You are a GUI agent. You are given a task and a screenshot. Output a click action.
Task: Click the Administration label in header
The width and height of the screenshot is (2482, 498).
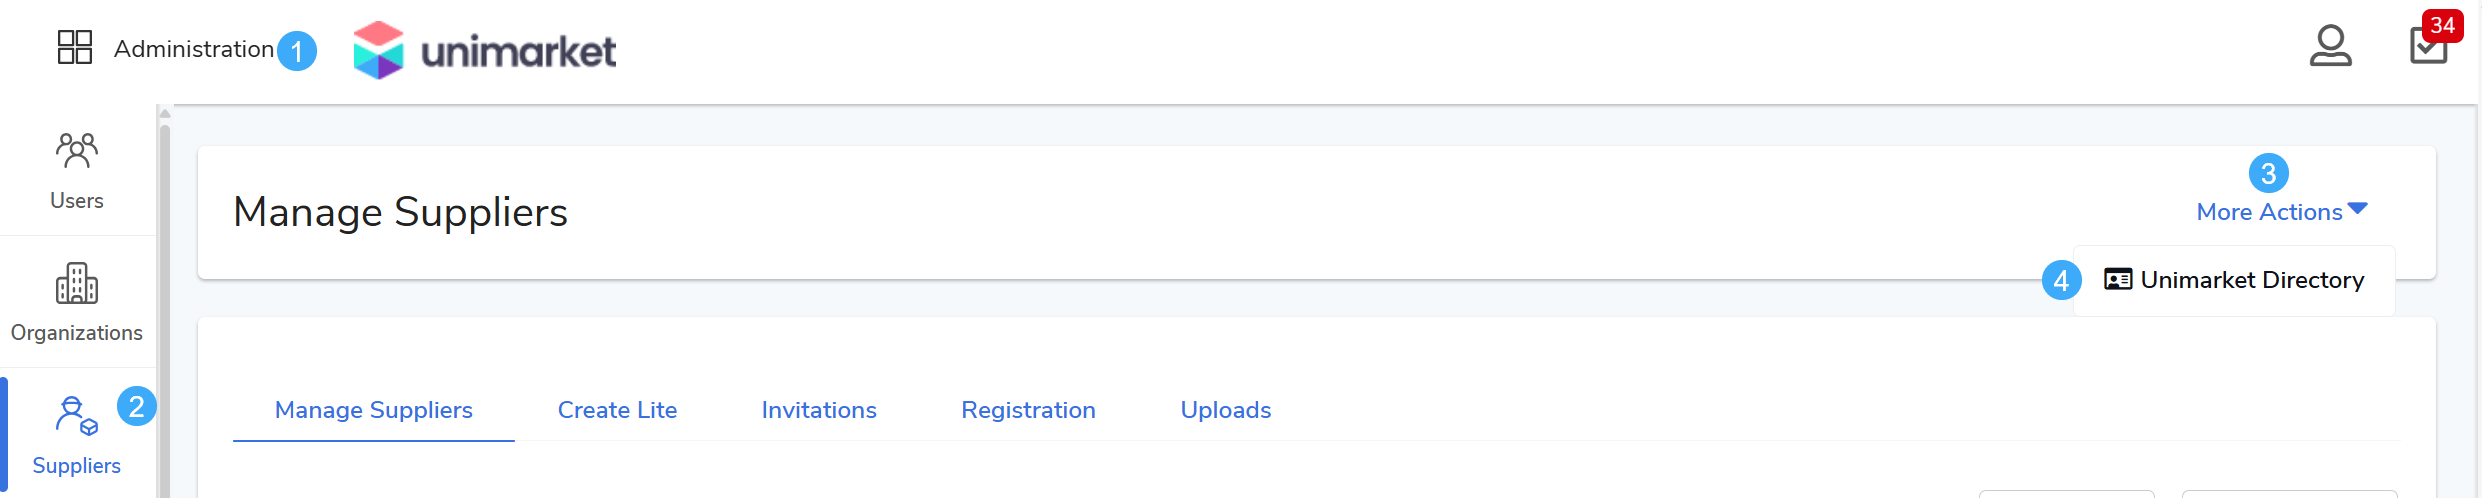[x=194, y=49]
